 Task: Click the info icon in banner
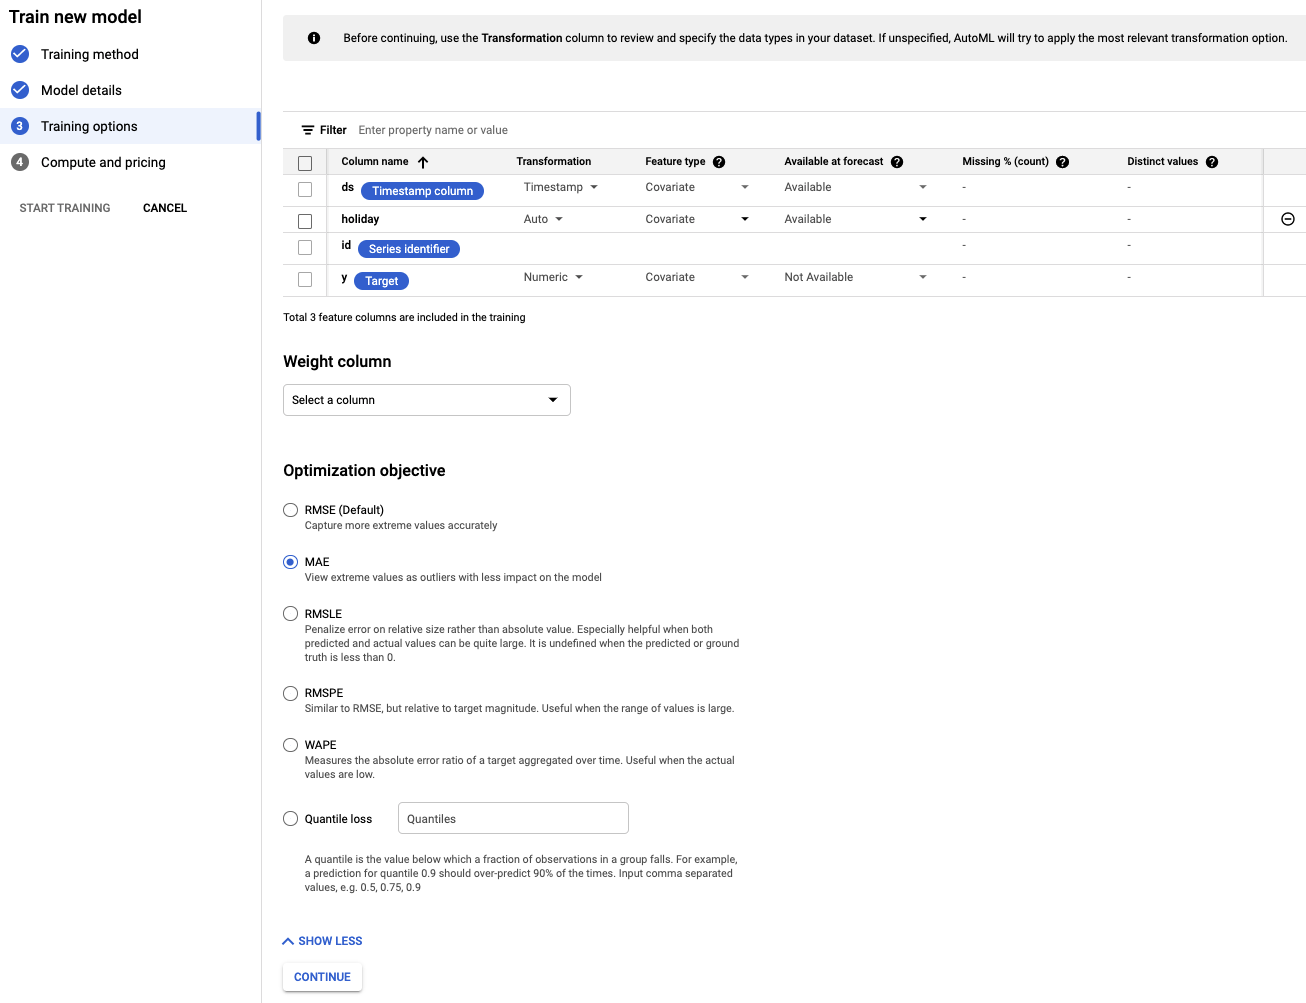click(x=314, y=38)
